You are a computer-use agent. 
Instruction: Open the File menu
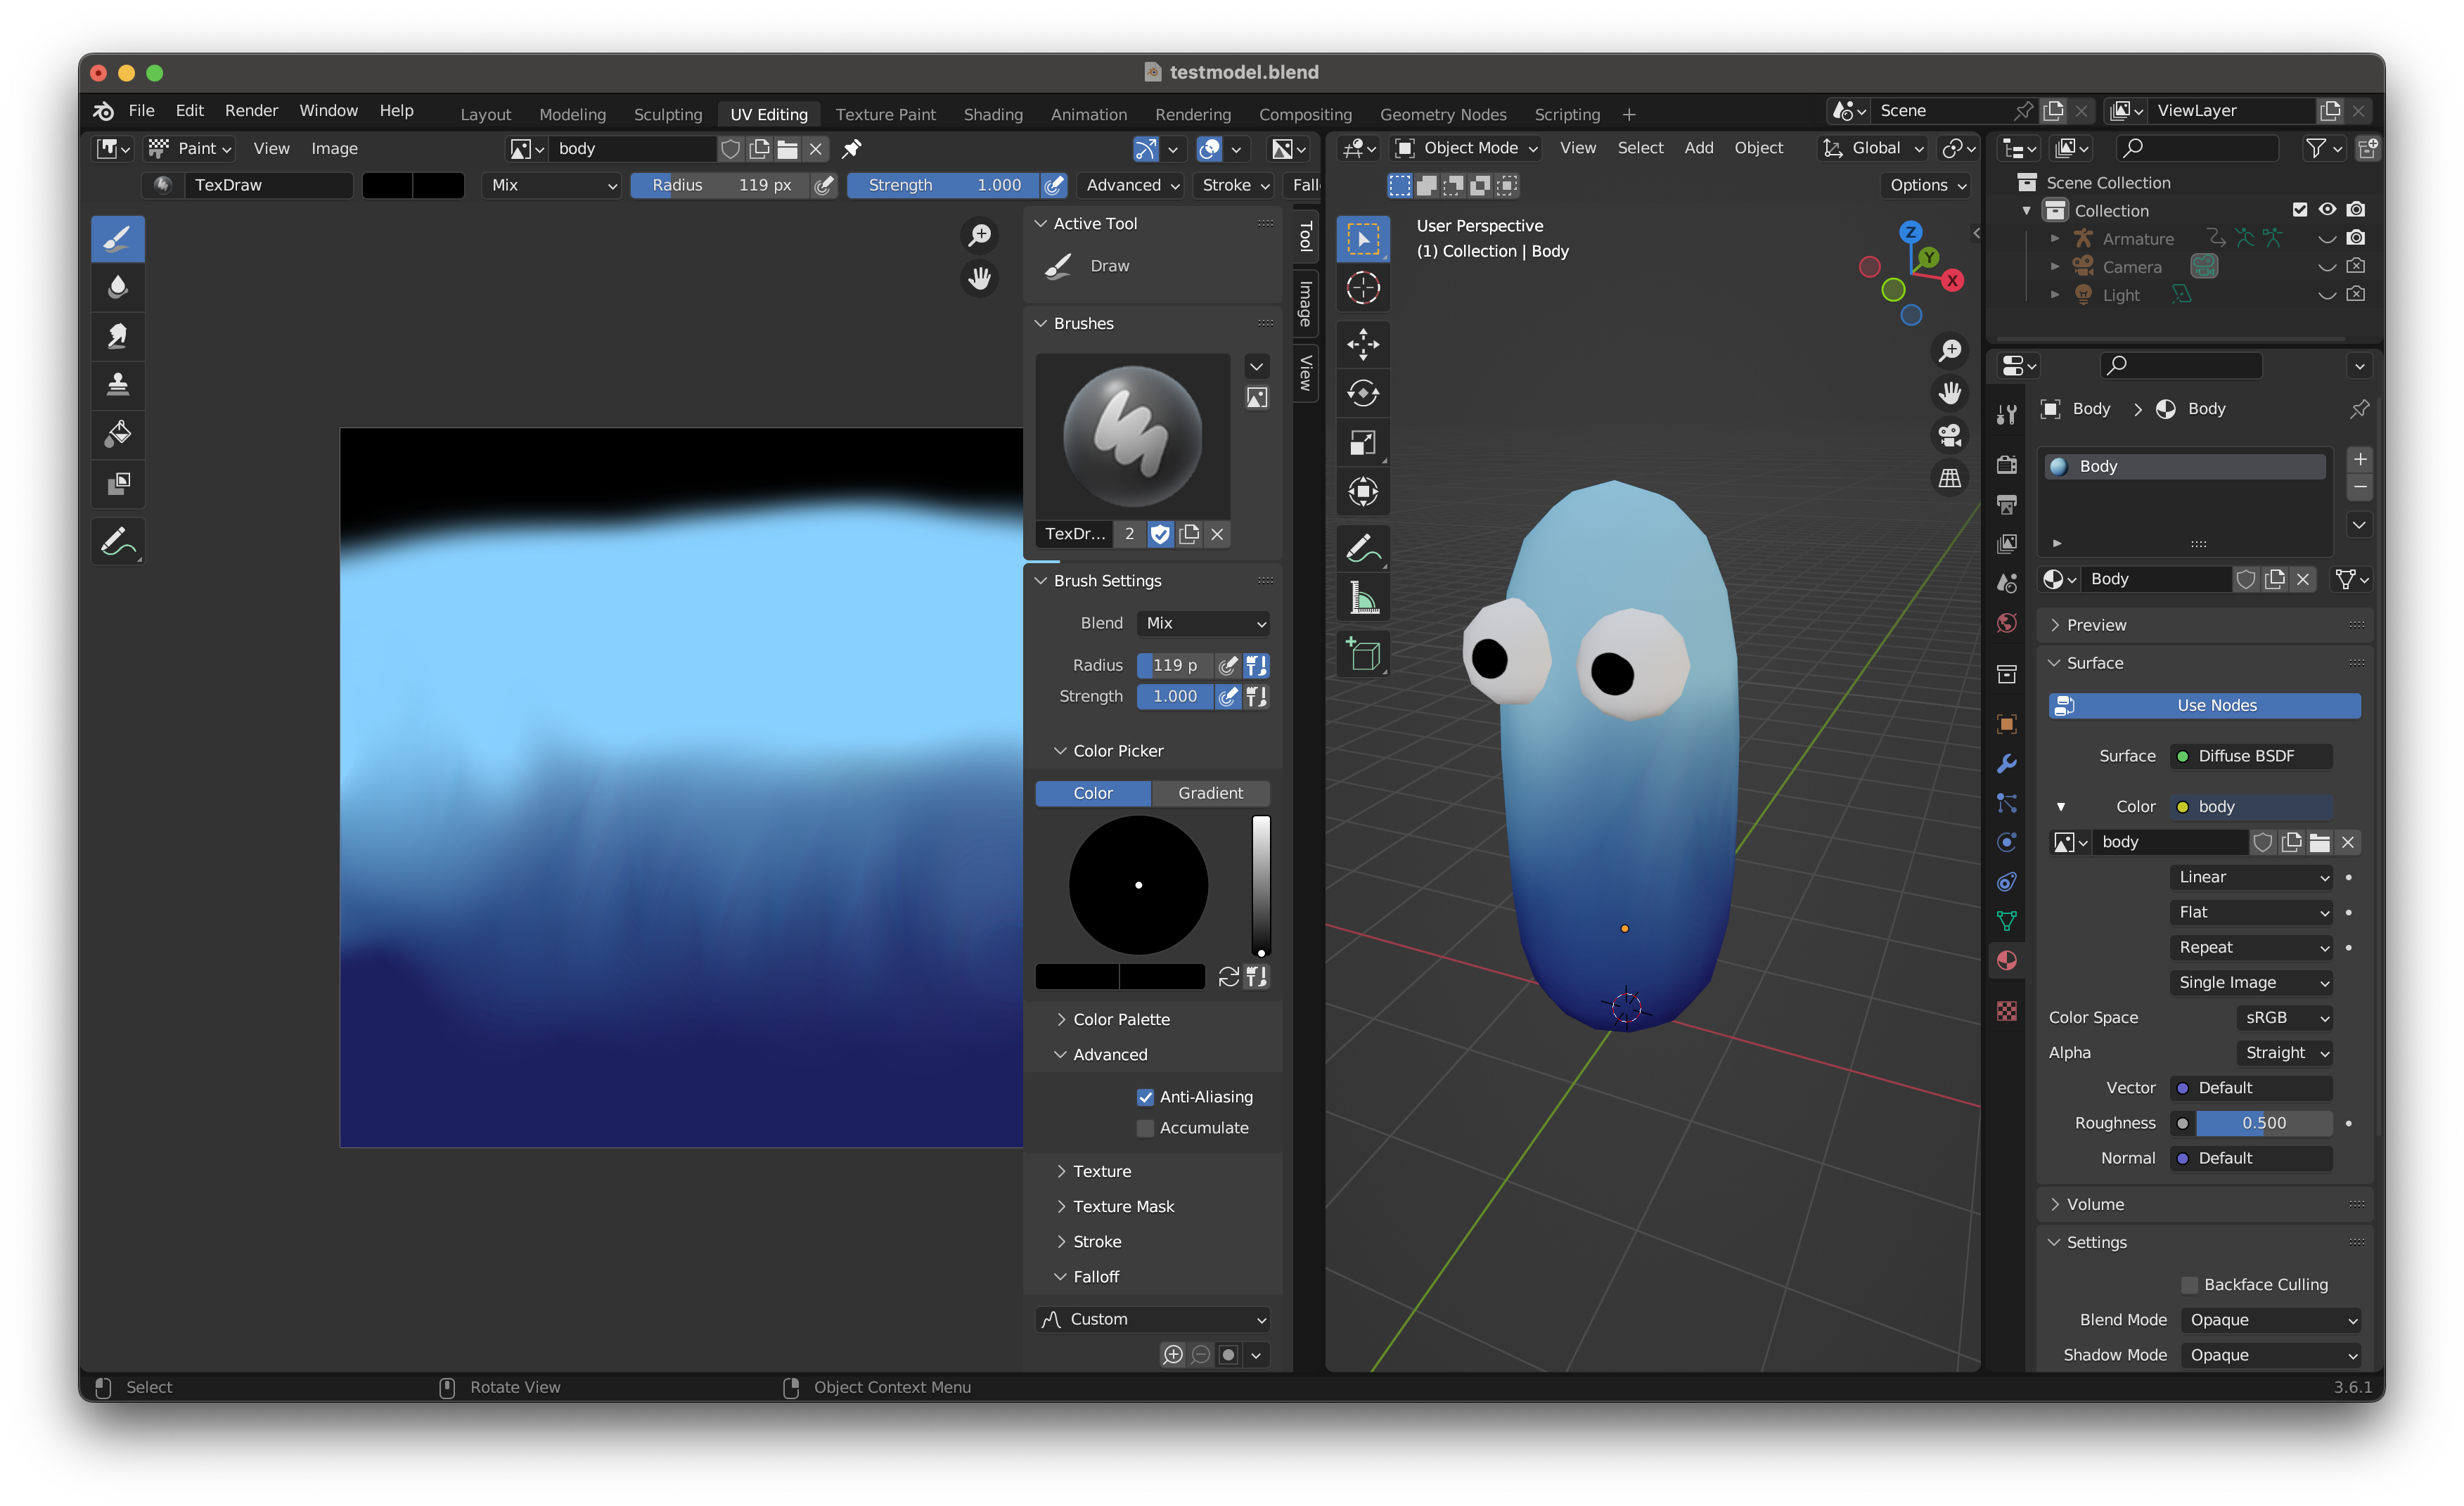[x=141, y=110]
